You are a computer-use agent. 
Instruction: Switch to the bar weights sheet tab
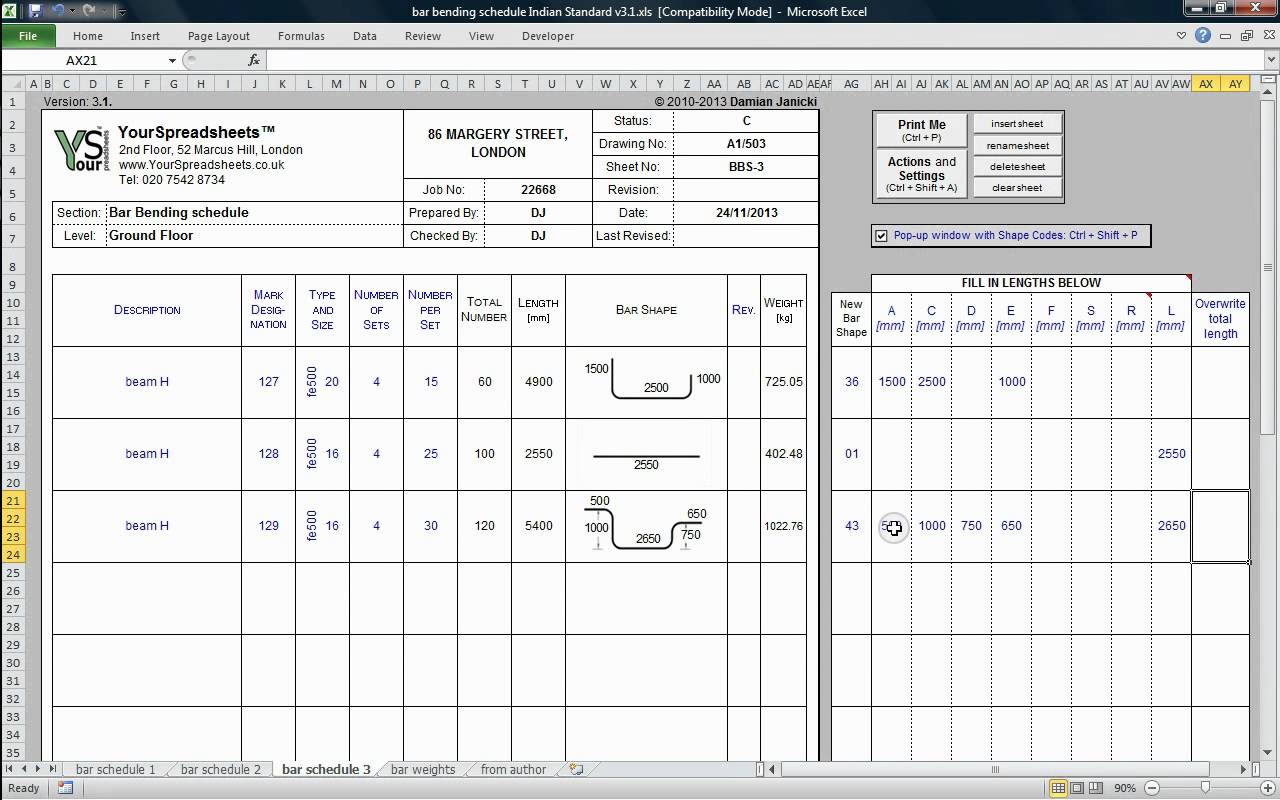click(x=422, y=770)
